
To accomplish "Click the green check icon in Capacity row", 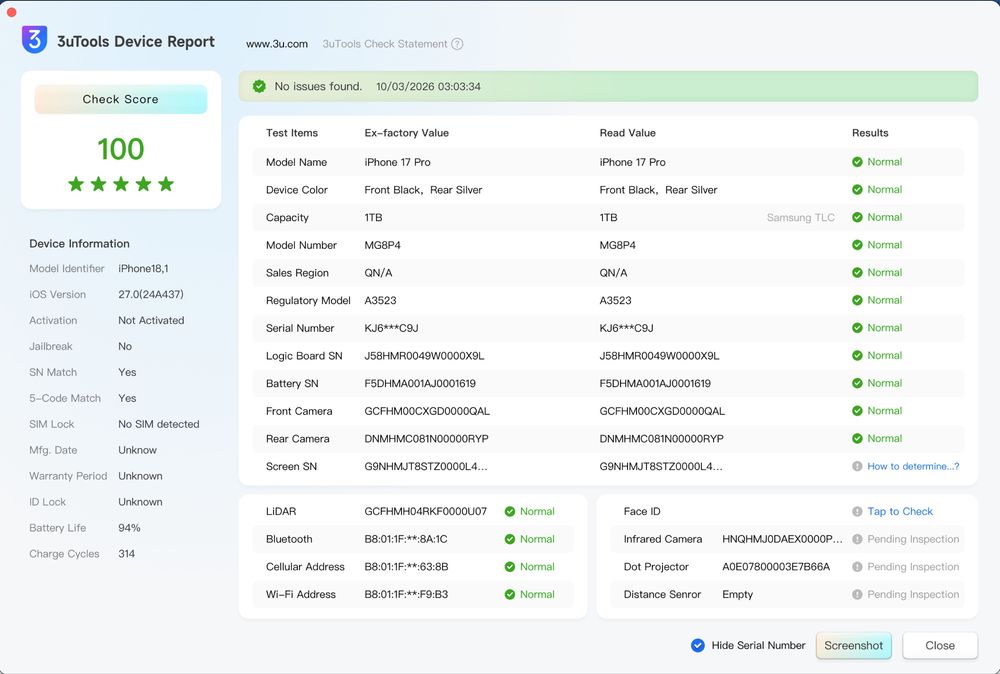I will click(x=857, y=217).
